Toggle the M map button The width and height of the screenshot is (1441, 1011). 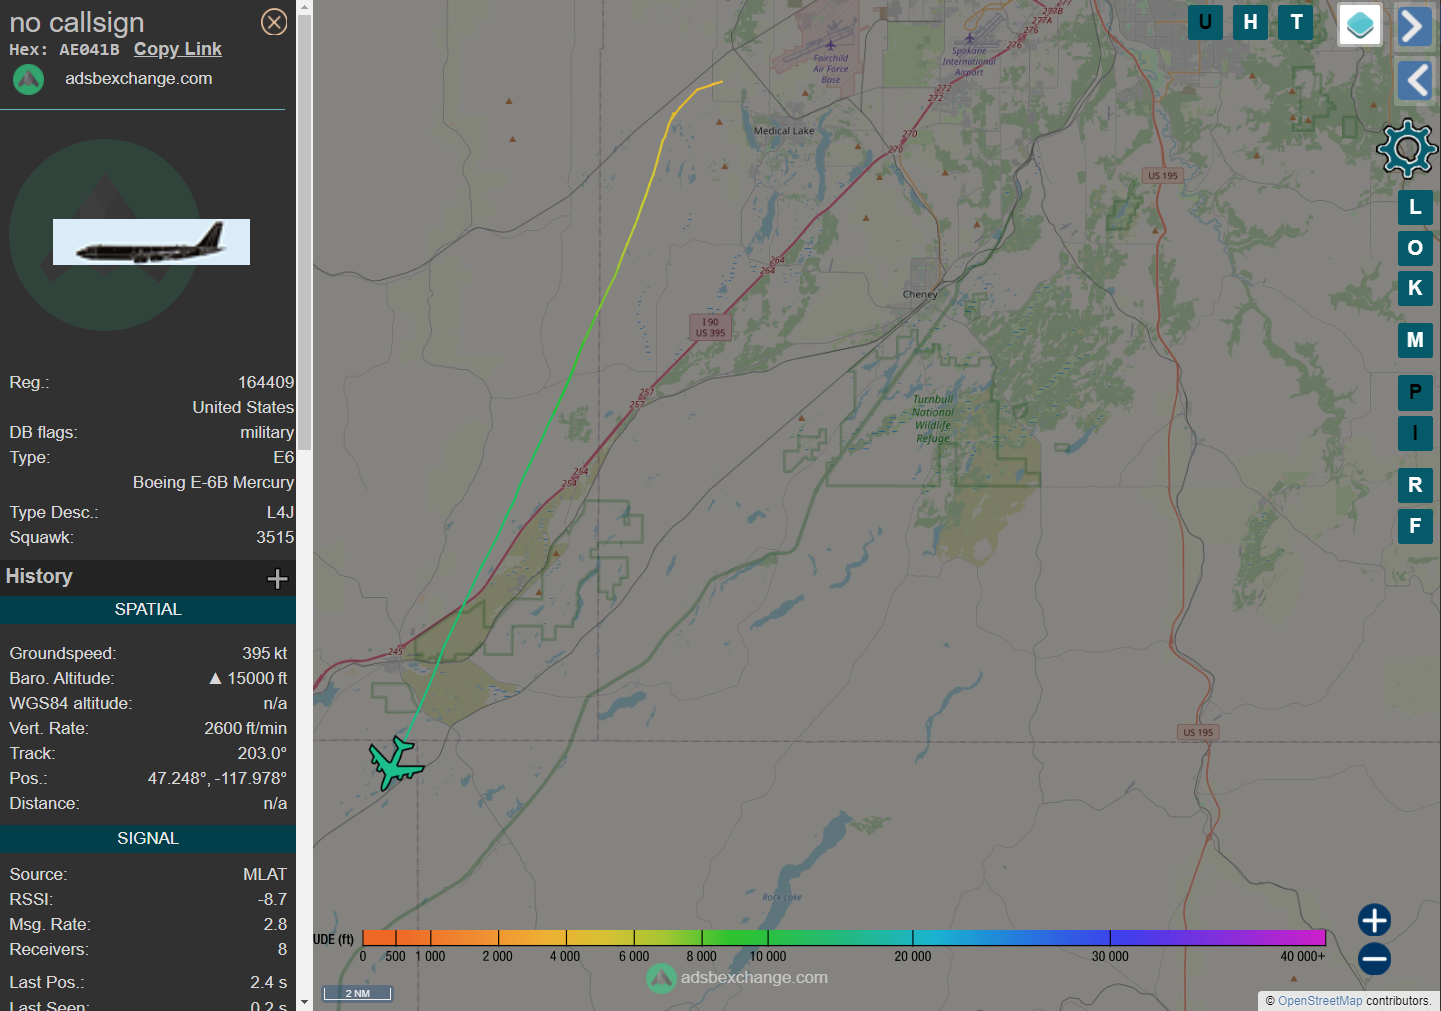[x=1415, y=340]
